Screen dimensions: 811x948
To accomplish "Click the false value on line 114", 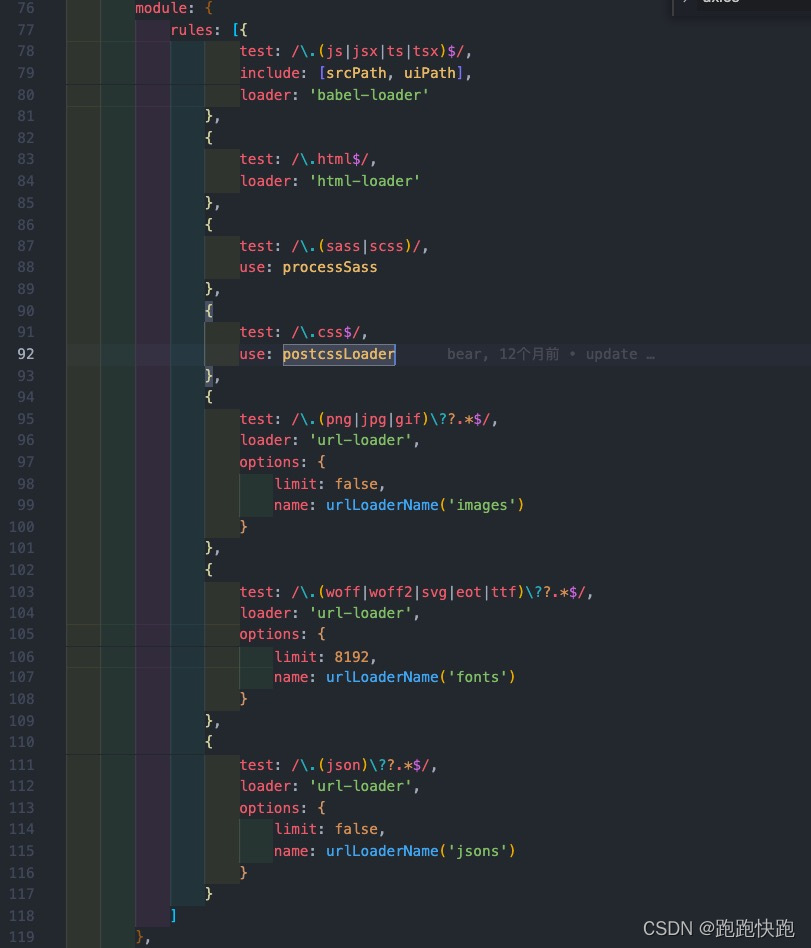I will coord(356,829).
